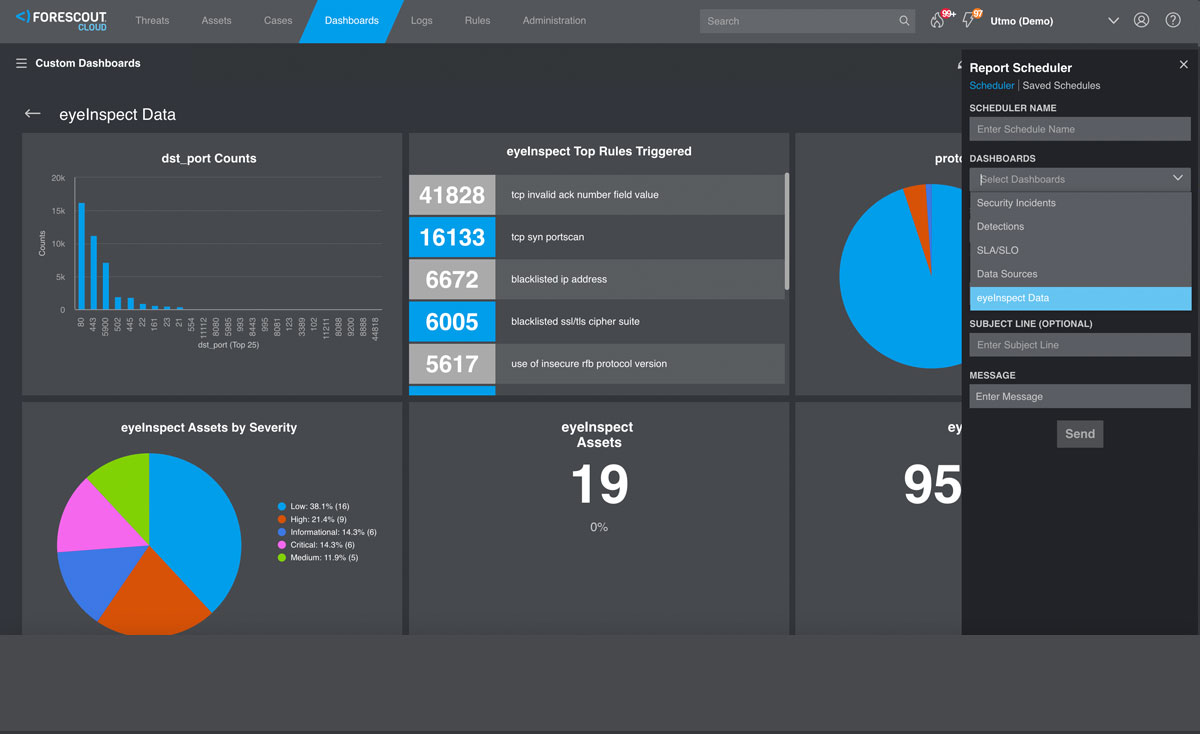Click the 6672 rule count tile
Screen dimensions: 1200x734
452,279
